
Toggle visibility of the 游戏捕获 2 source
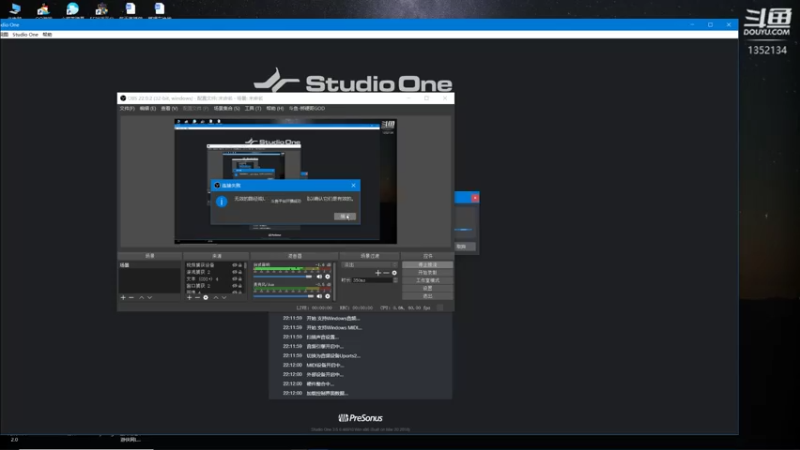click(235, 272)
